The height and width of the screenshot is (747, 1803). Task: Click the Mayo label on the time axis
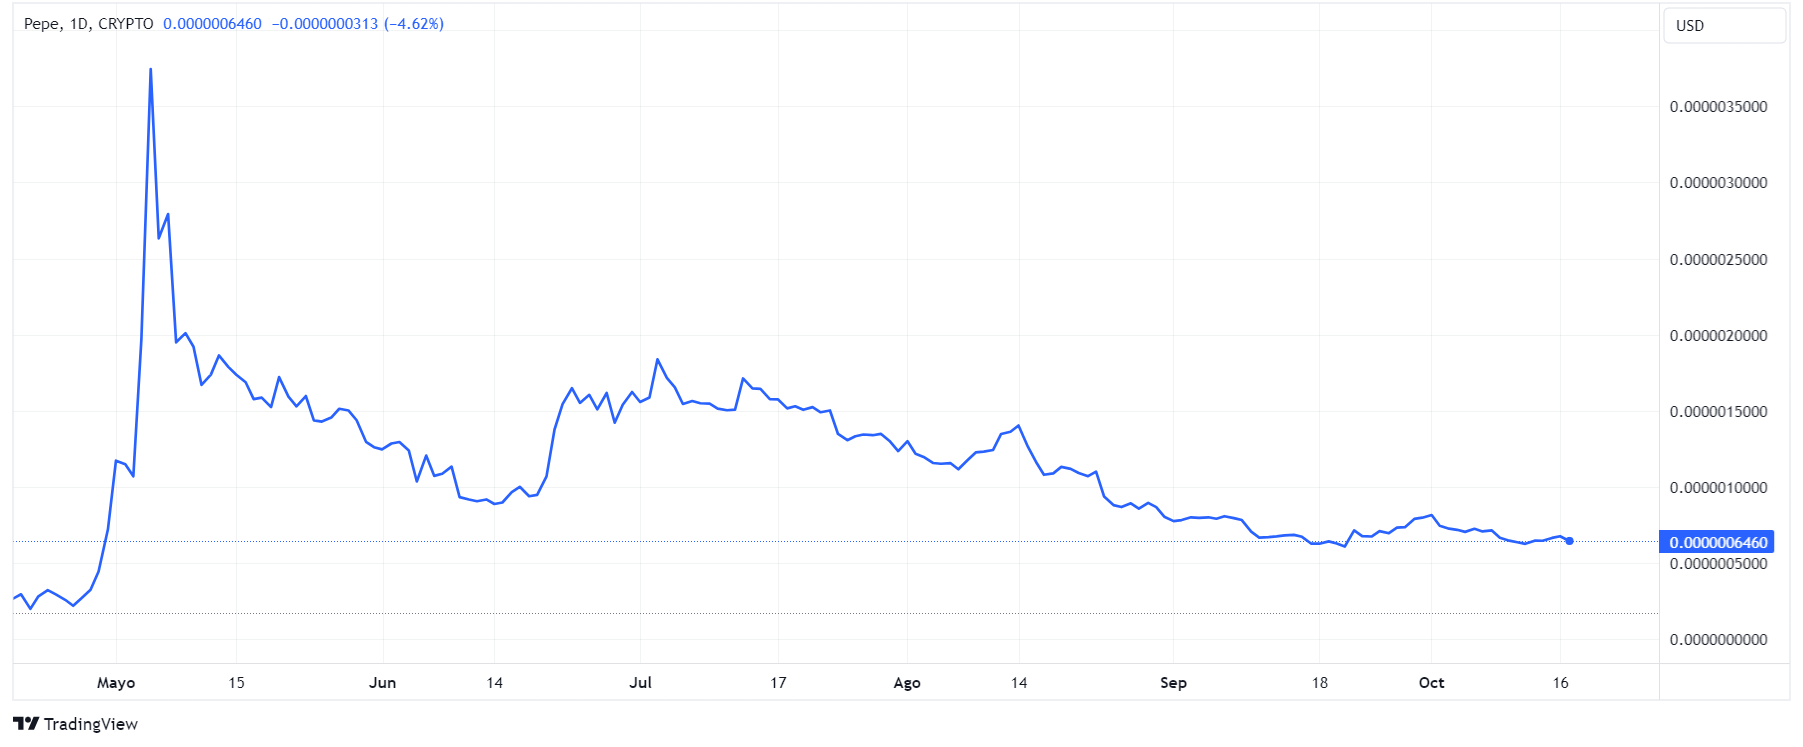pyautogui.click(x=116, y=683)
